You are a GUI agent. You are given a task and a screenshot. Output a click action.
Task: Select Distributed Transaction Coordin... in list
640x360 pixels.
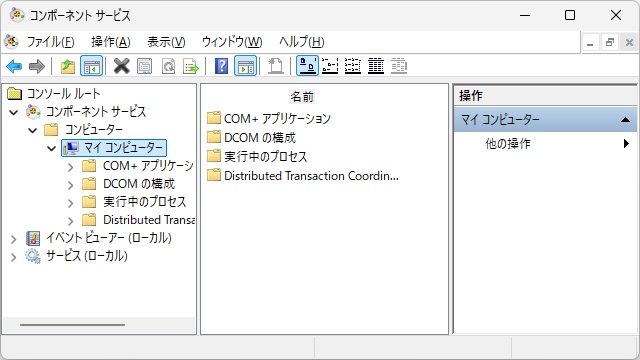coord(311,176)
